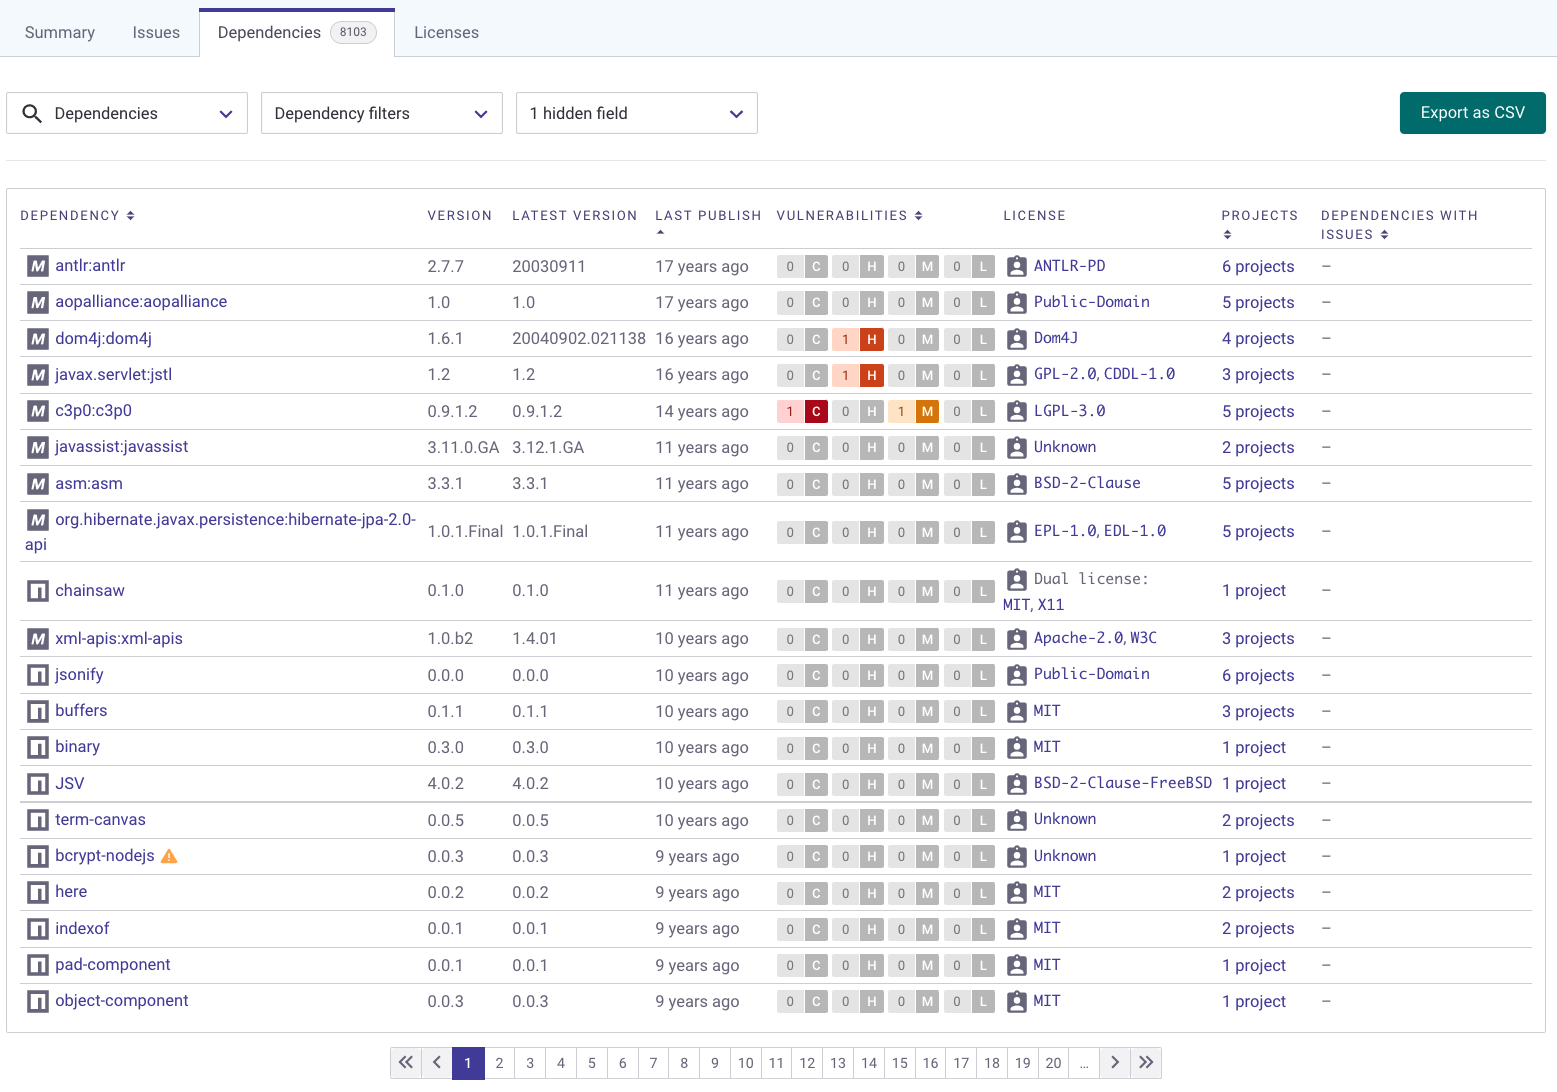Sort by Last Publish column header
The width and height of the screenshot is (1557, 1092).
(x=708, y=215)
